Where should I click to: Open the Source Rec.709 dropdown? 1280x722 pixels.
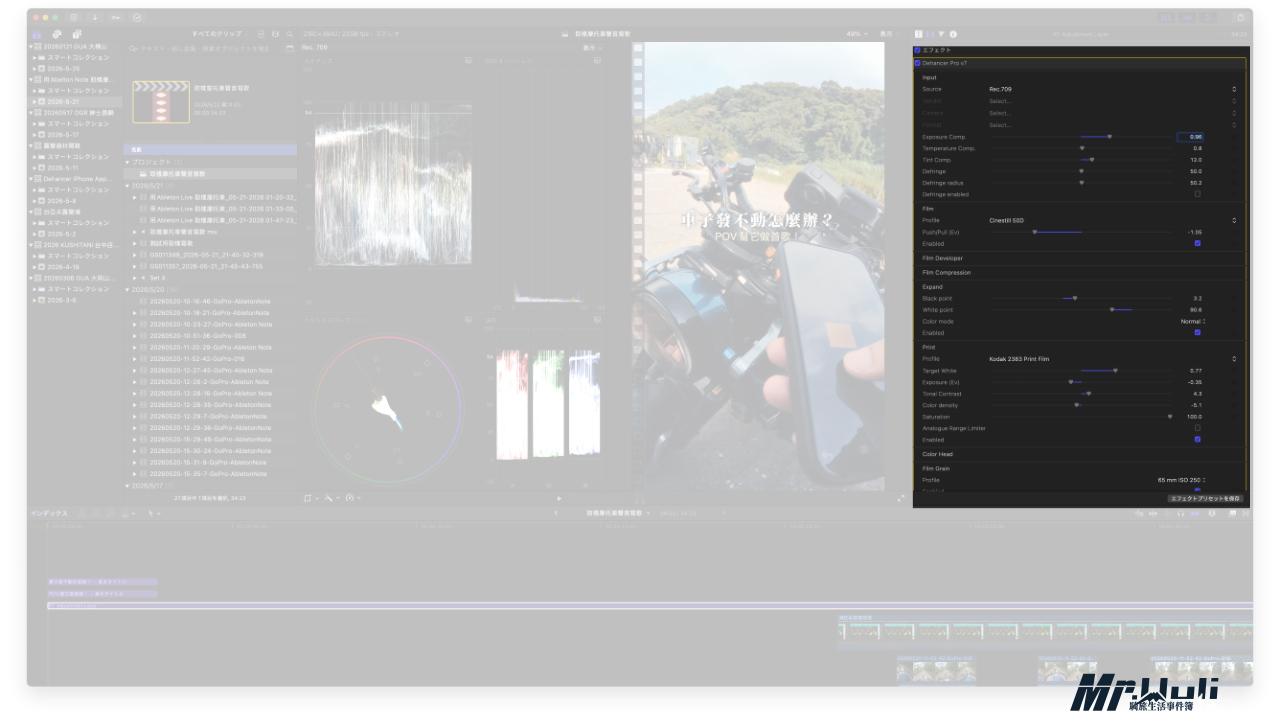click(x=1112, y=89)
